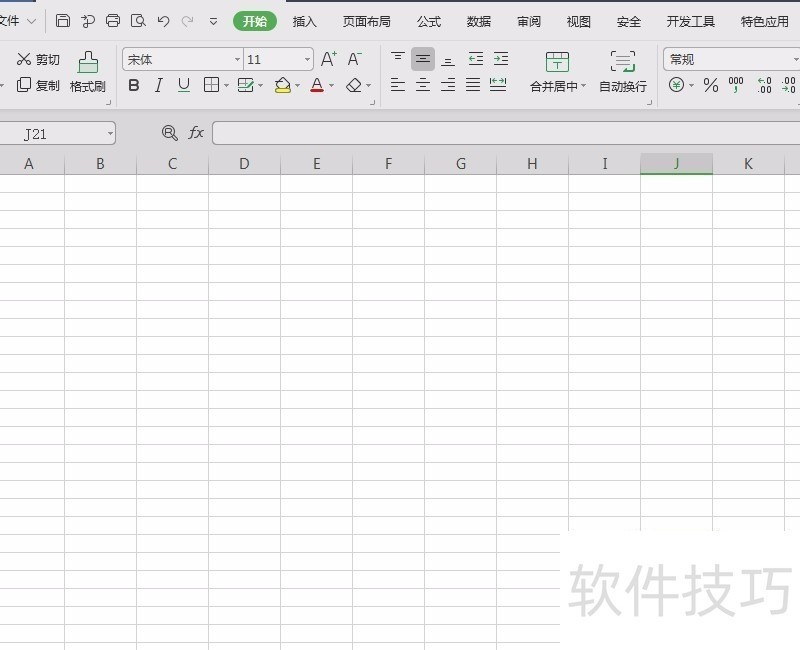This screenshot has height=650, width=800.
Task: Click the Save icon in quick toolbar
Action: coord(63,20)
